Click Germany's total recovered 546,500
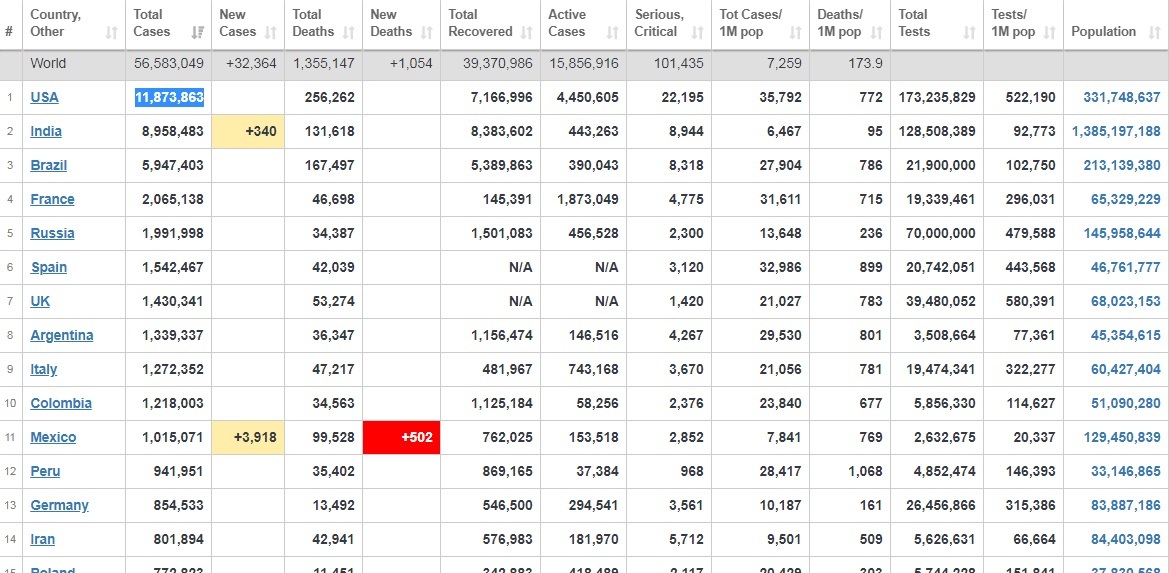 pyautogui.click(x=508, y=505)
